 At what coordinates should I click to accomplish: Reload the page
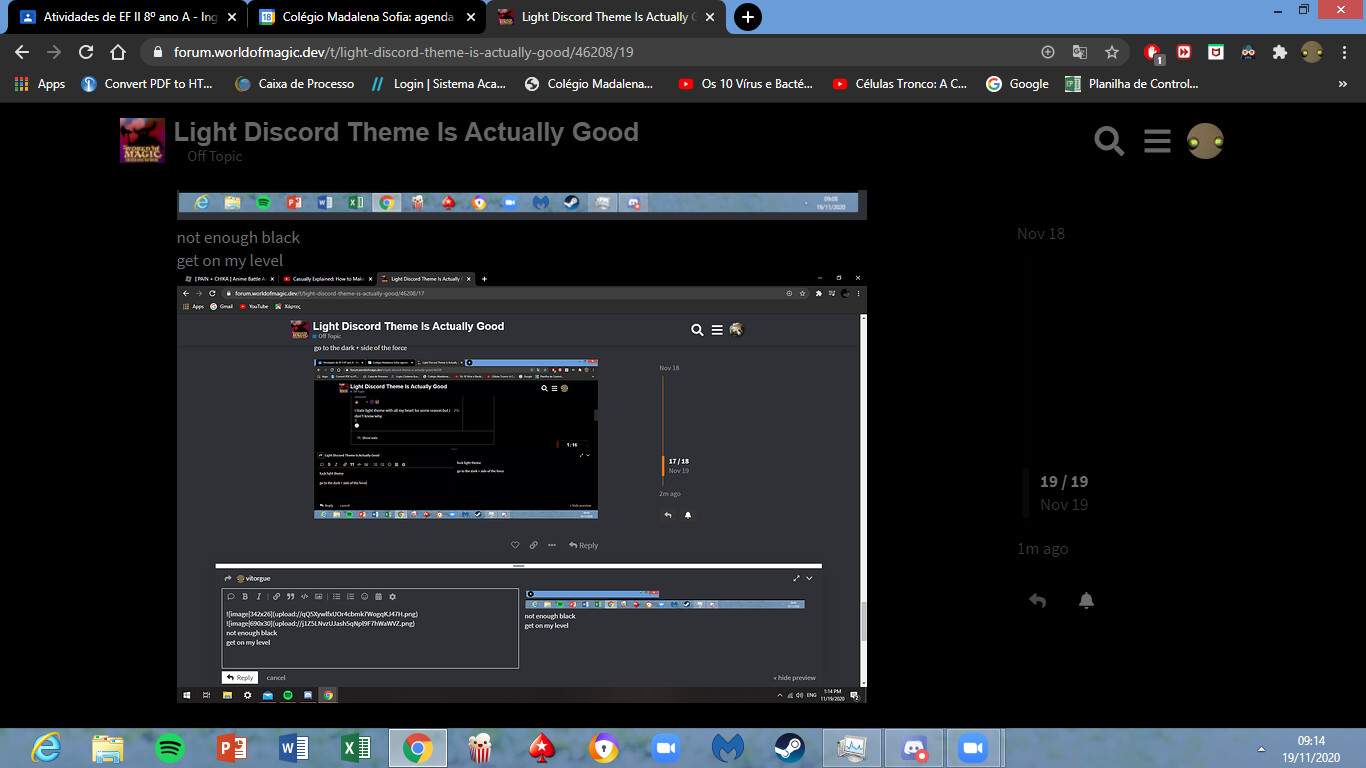(x=86, y=52)
